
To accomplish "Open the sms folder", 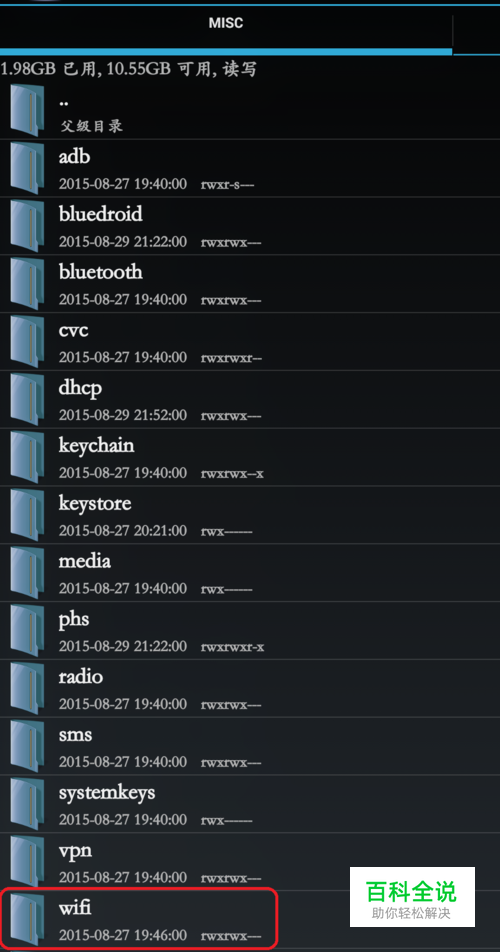I will pyautogui.click(x=250, y=746).
